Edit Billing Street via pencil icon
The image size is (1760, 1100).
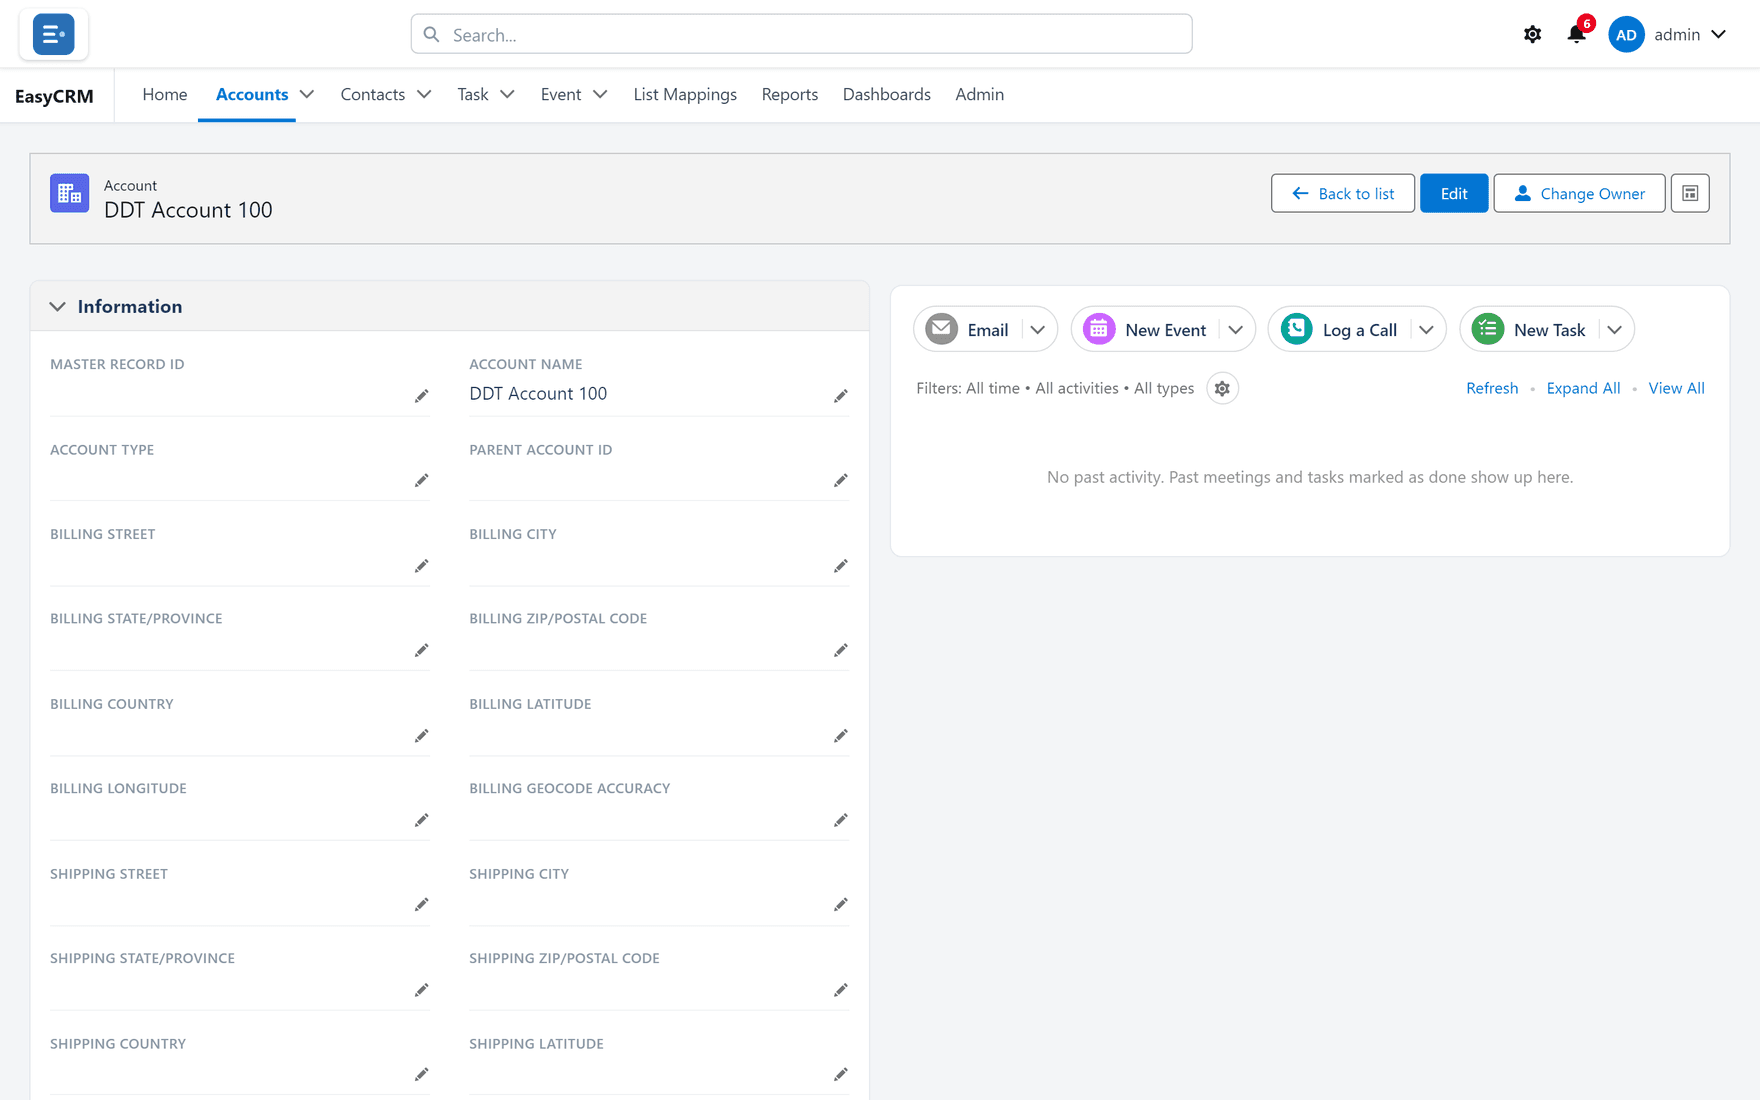tap(421, 566)
